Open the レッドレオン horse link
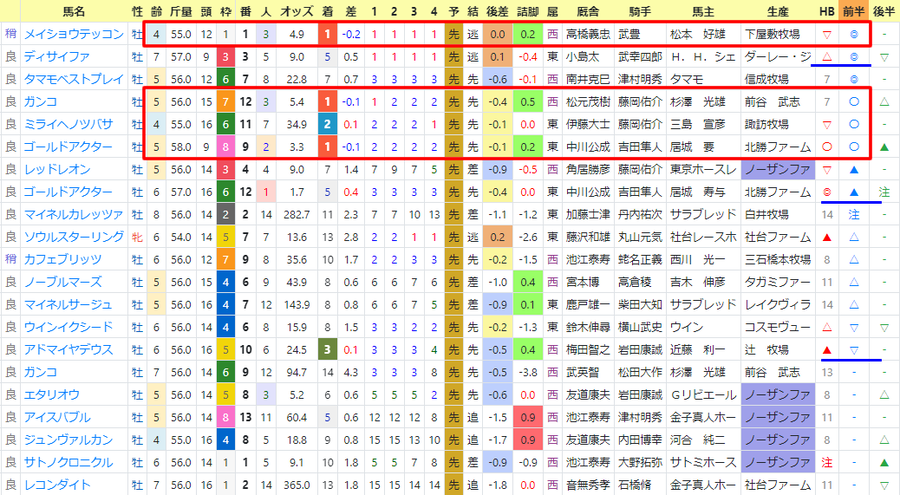The height and width of the screenshot is (495, 900). (57, 169)
